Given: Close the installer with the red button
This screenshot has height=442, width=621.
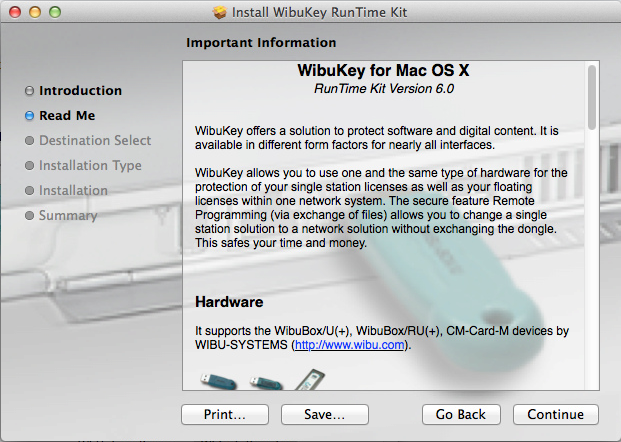Looking at the screenshot, I should pyautogui.click(x=14, y=13).
